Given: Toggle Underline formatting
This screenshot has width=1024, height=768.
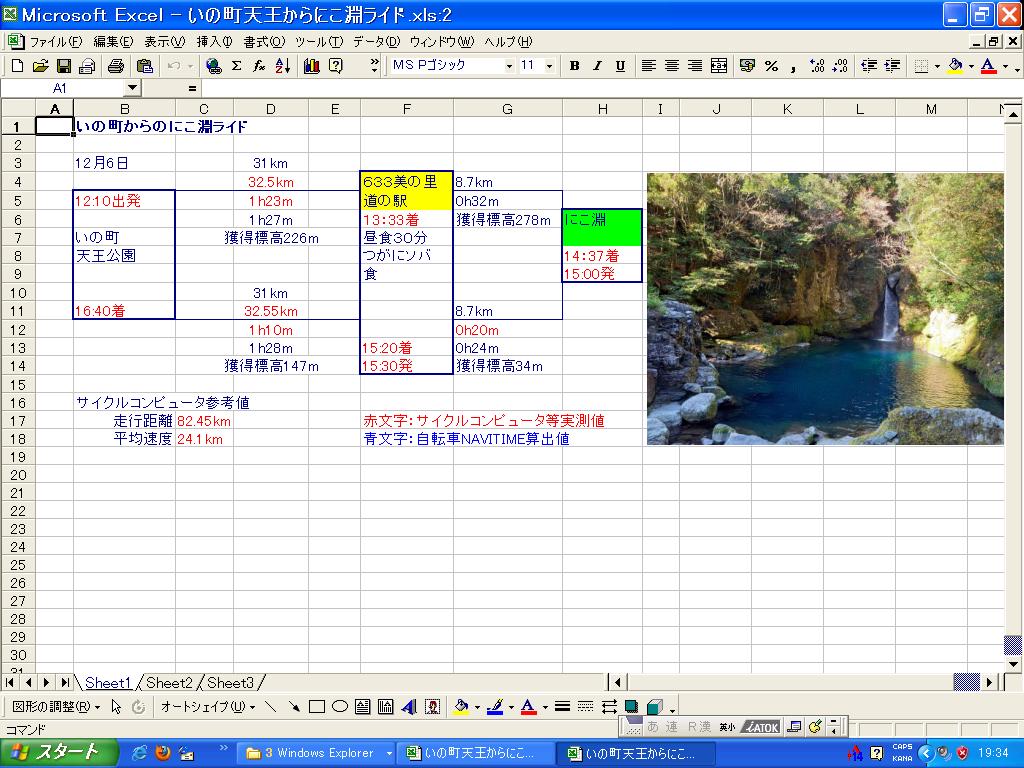Looking at the screenshot, I should [620, 66].
